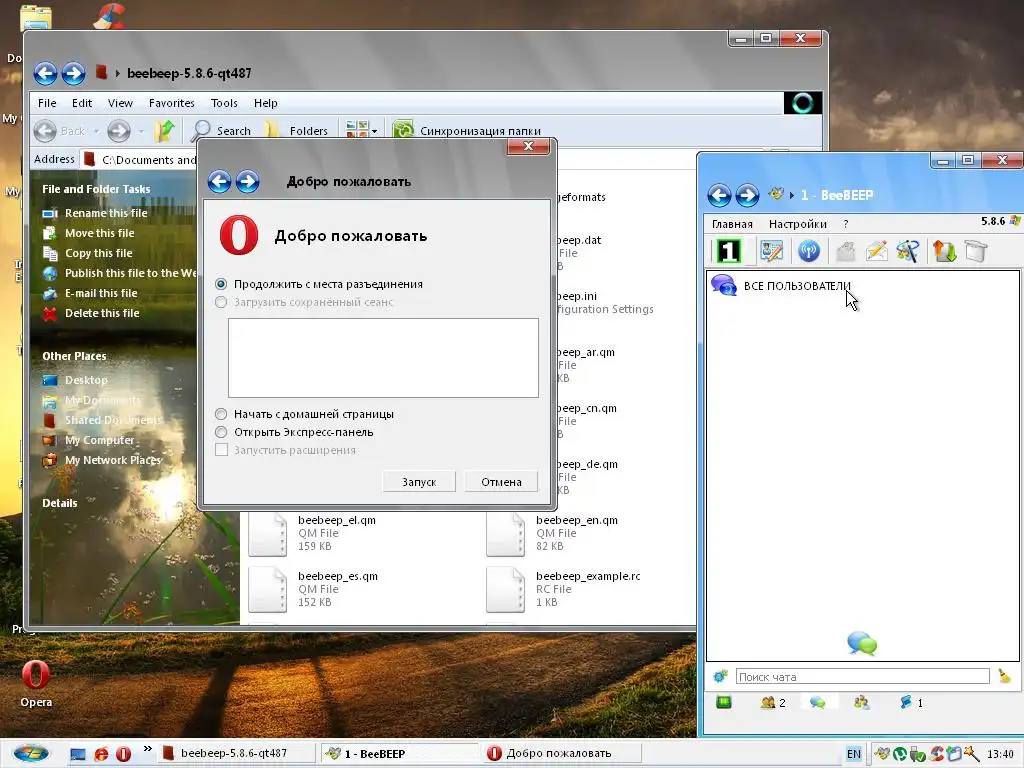Click the forward arrow in the Opera welcome dialog
This screenshot has height=768, width=1024.
coord(248,181)
